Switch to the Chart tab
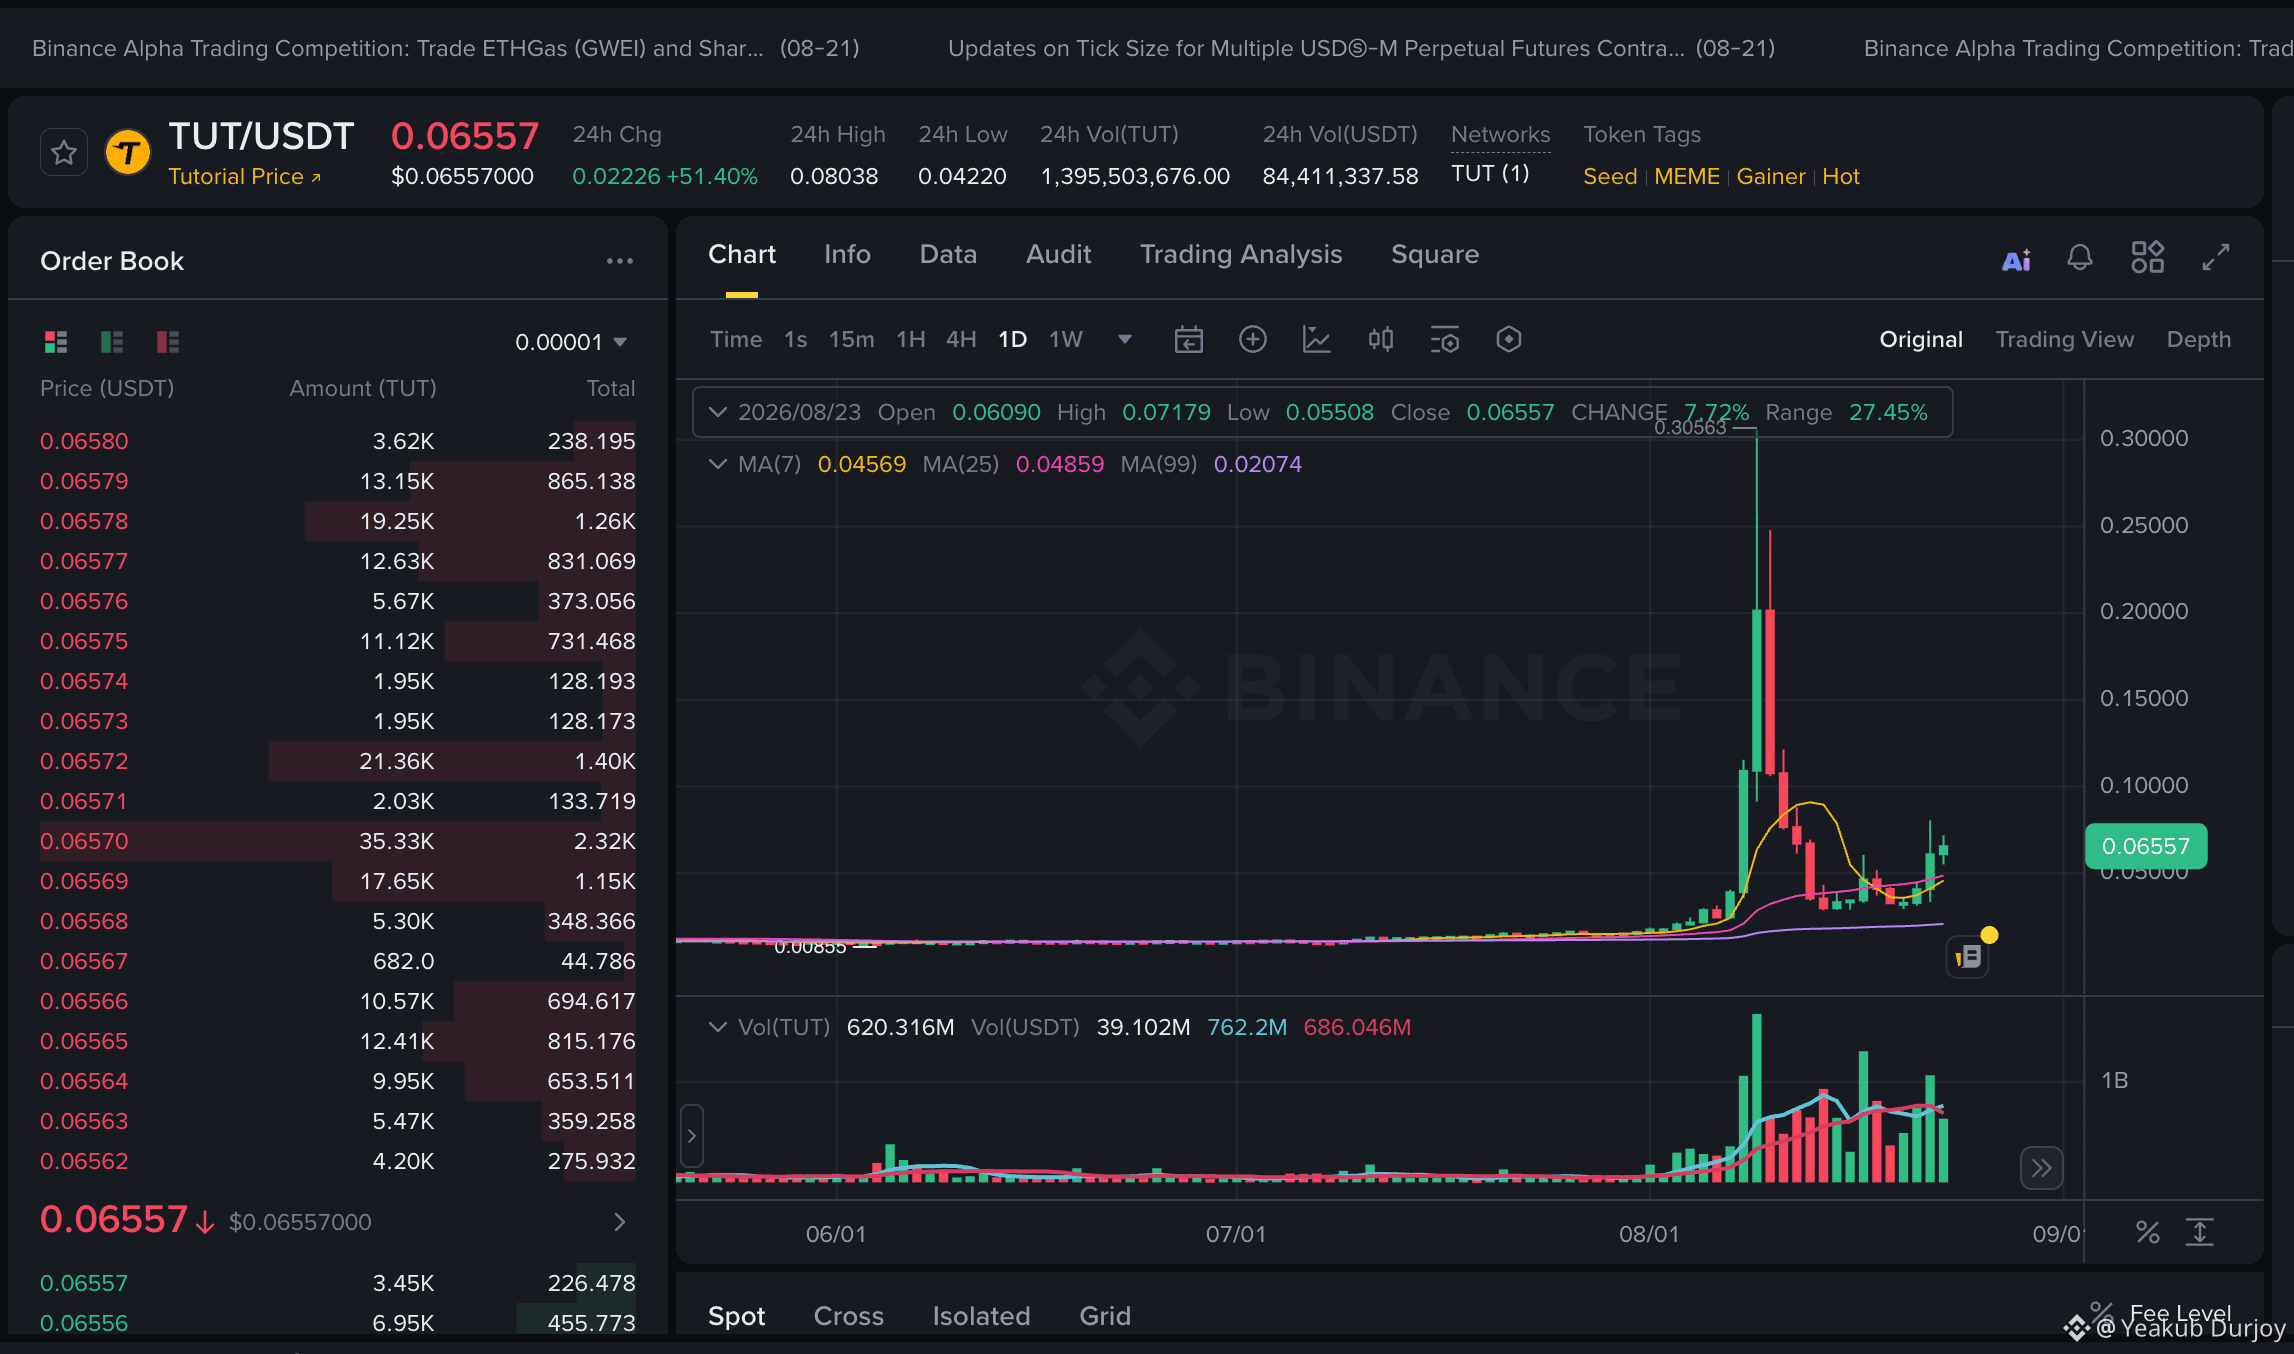Screen dimensions: 2294x1354 [742, 255]
